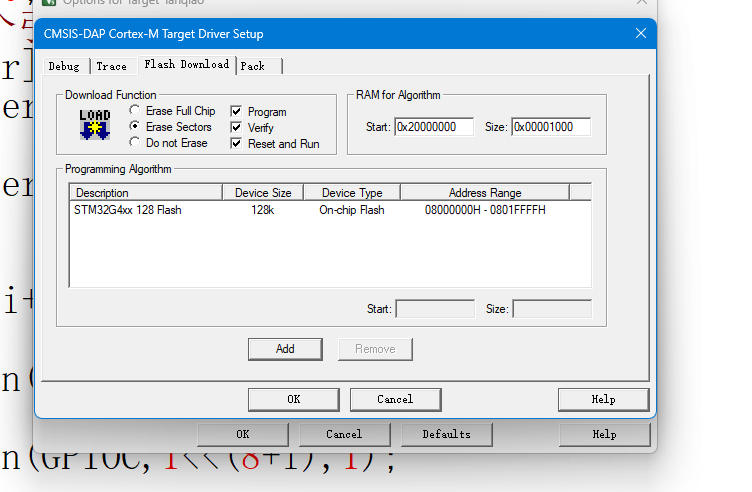Click Cancel in the Options for Target window
Screen dimensions: 752x492
344,434
